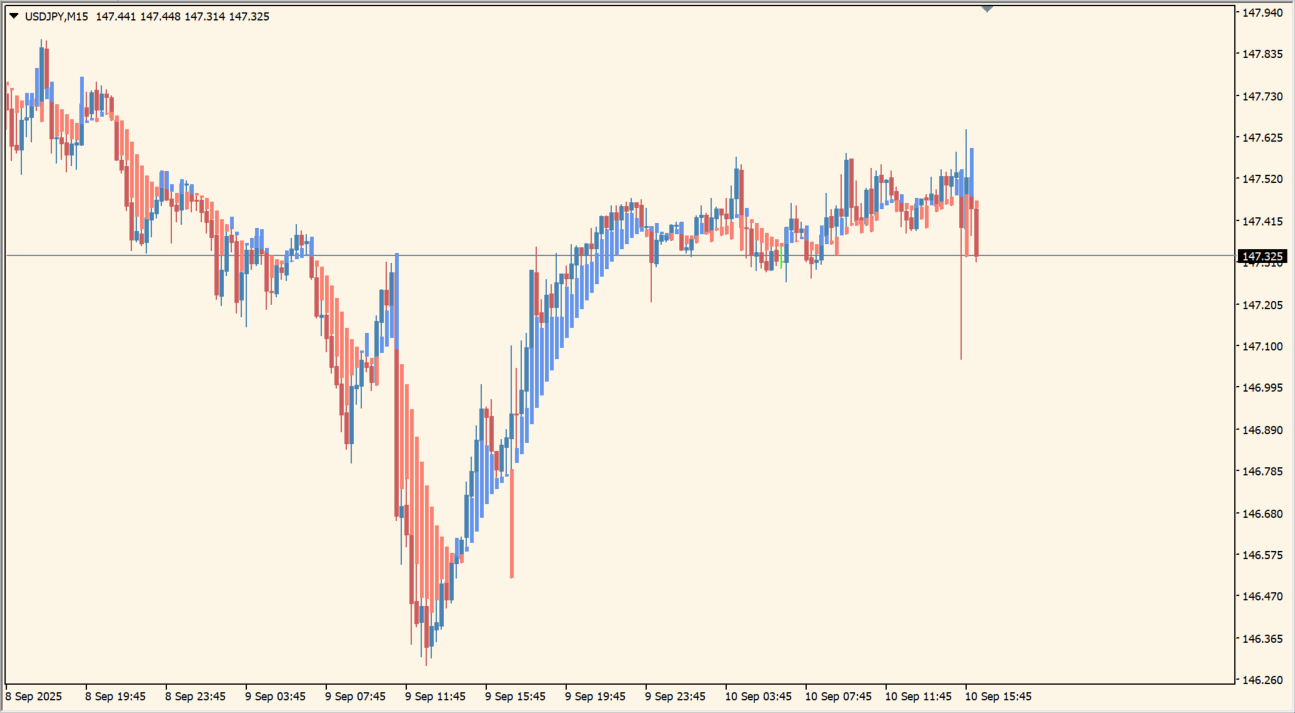Click the 146.680 level on price scale
This screenshot has height=713, width=1295.
[1261, 513]
